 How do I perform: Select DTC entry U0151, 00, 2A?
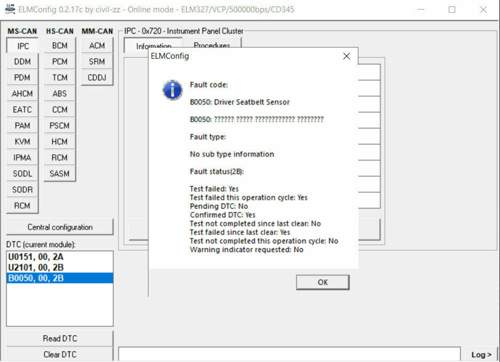click(60, 257)
